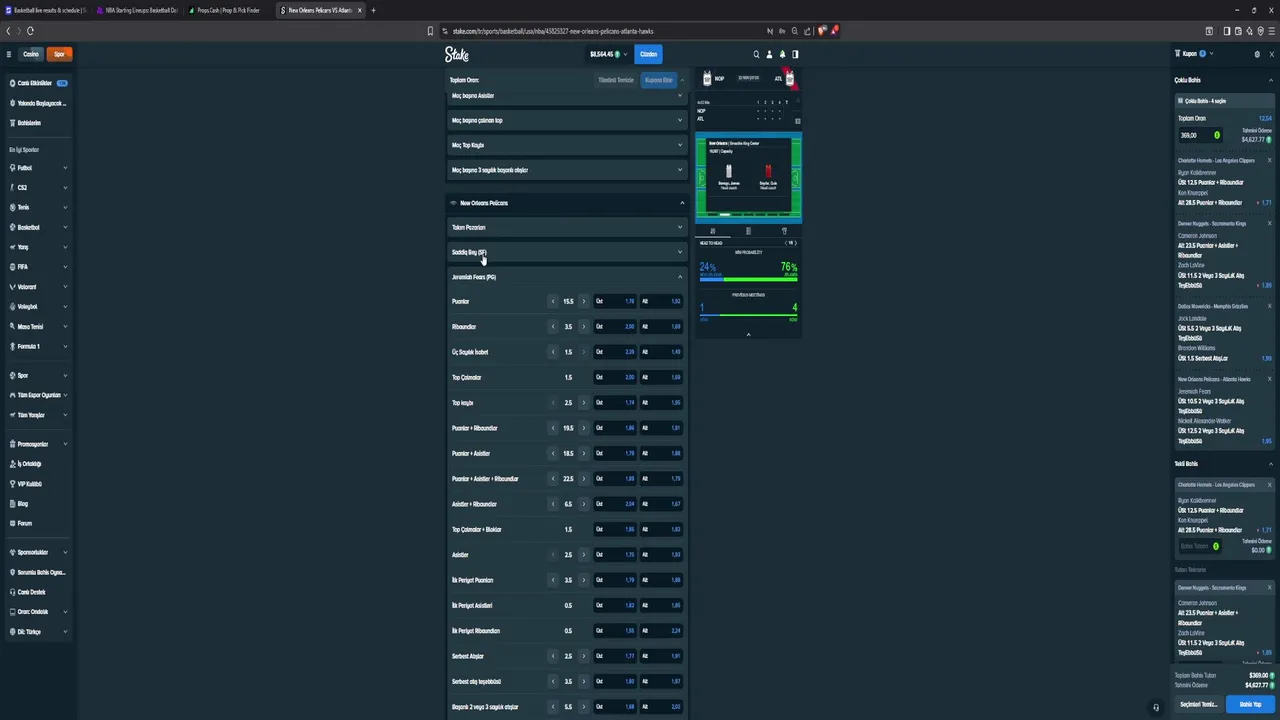
Task: Expand Maç başına 3 sayılık başarılı atışlar
Action: click(567, 170)
